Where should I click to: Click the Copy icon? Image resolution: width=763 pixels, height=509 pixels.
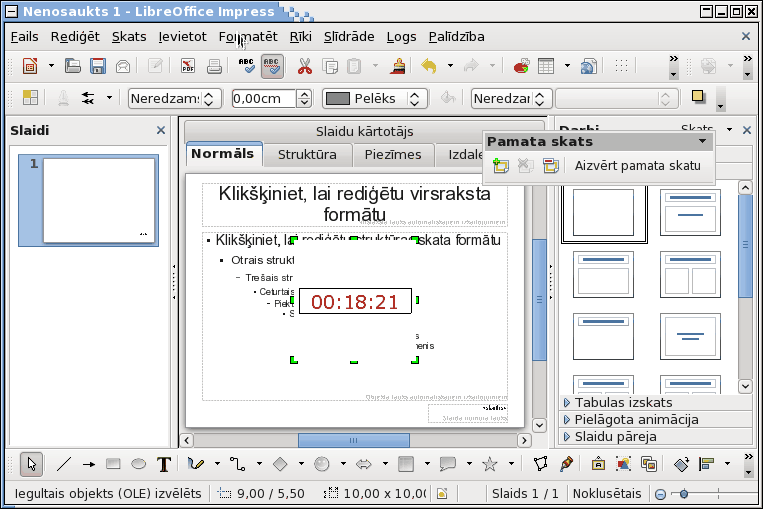point(330,66)
